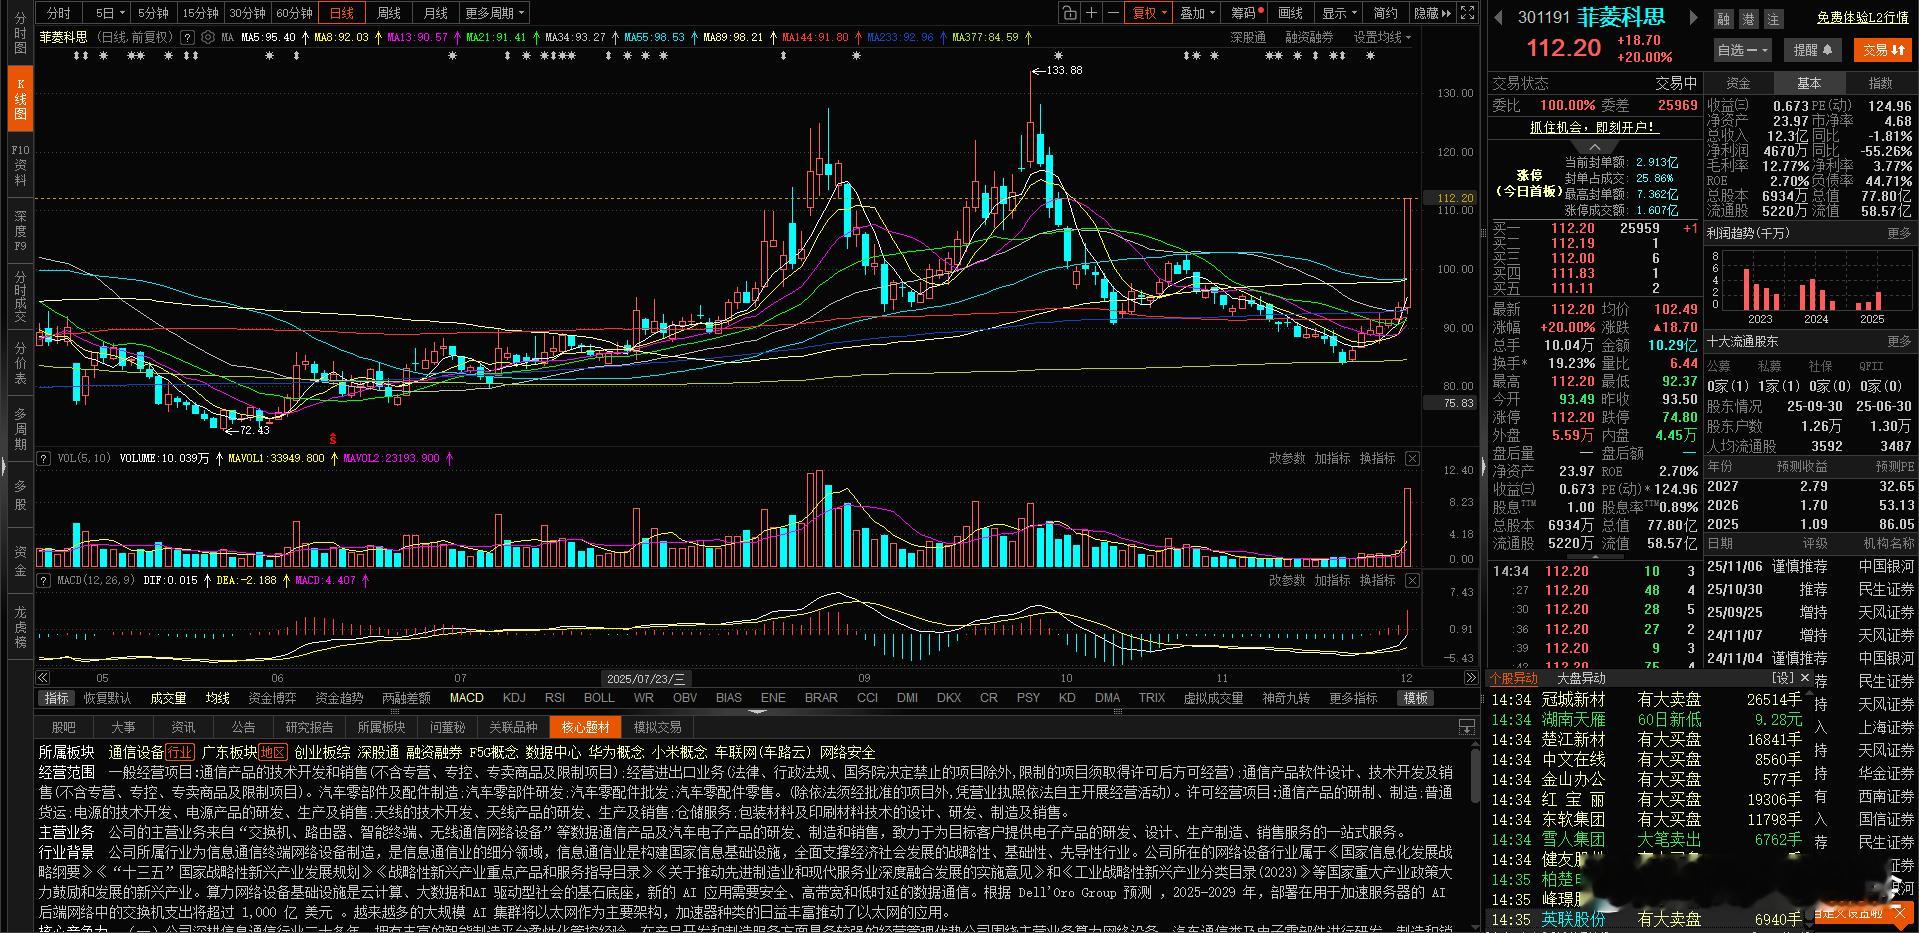Click the lock icon on the chart toolbar

tap(1070, 13)
